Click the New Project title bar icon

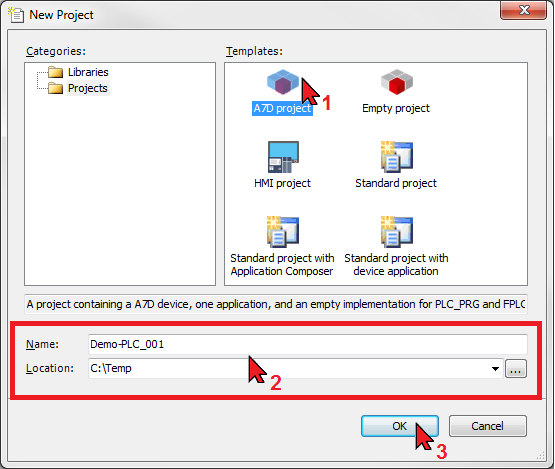(x=16, y=15)
